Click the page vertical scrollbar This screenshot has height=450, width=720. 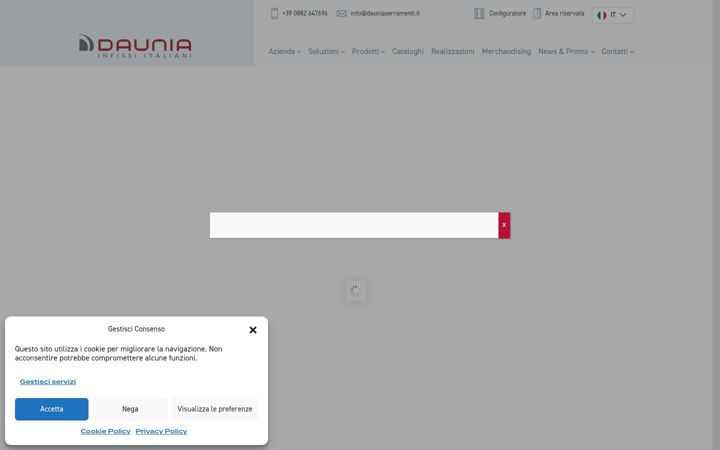coord(716,225)
